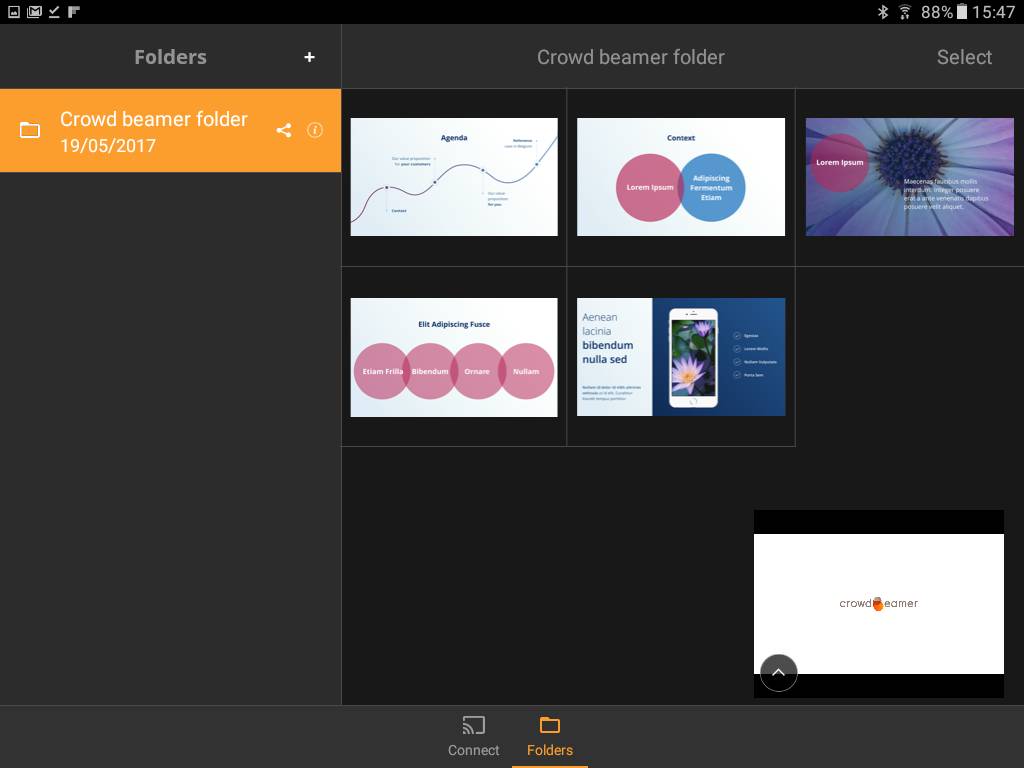Click the Crowd beamer folder title header
Viewport: 1024px width, 768px height.
(630, 57)
